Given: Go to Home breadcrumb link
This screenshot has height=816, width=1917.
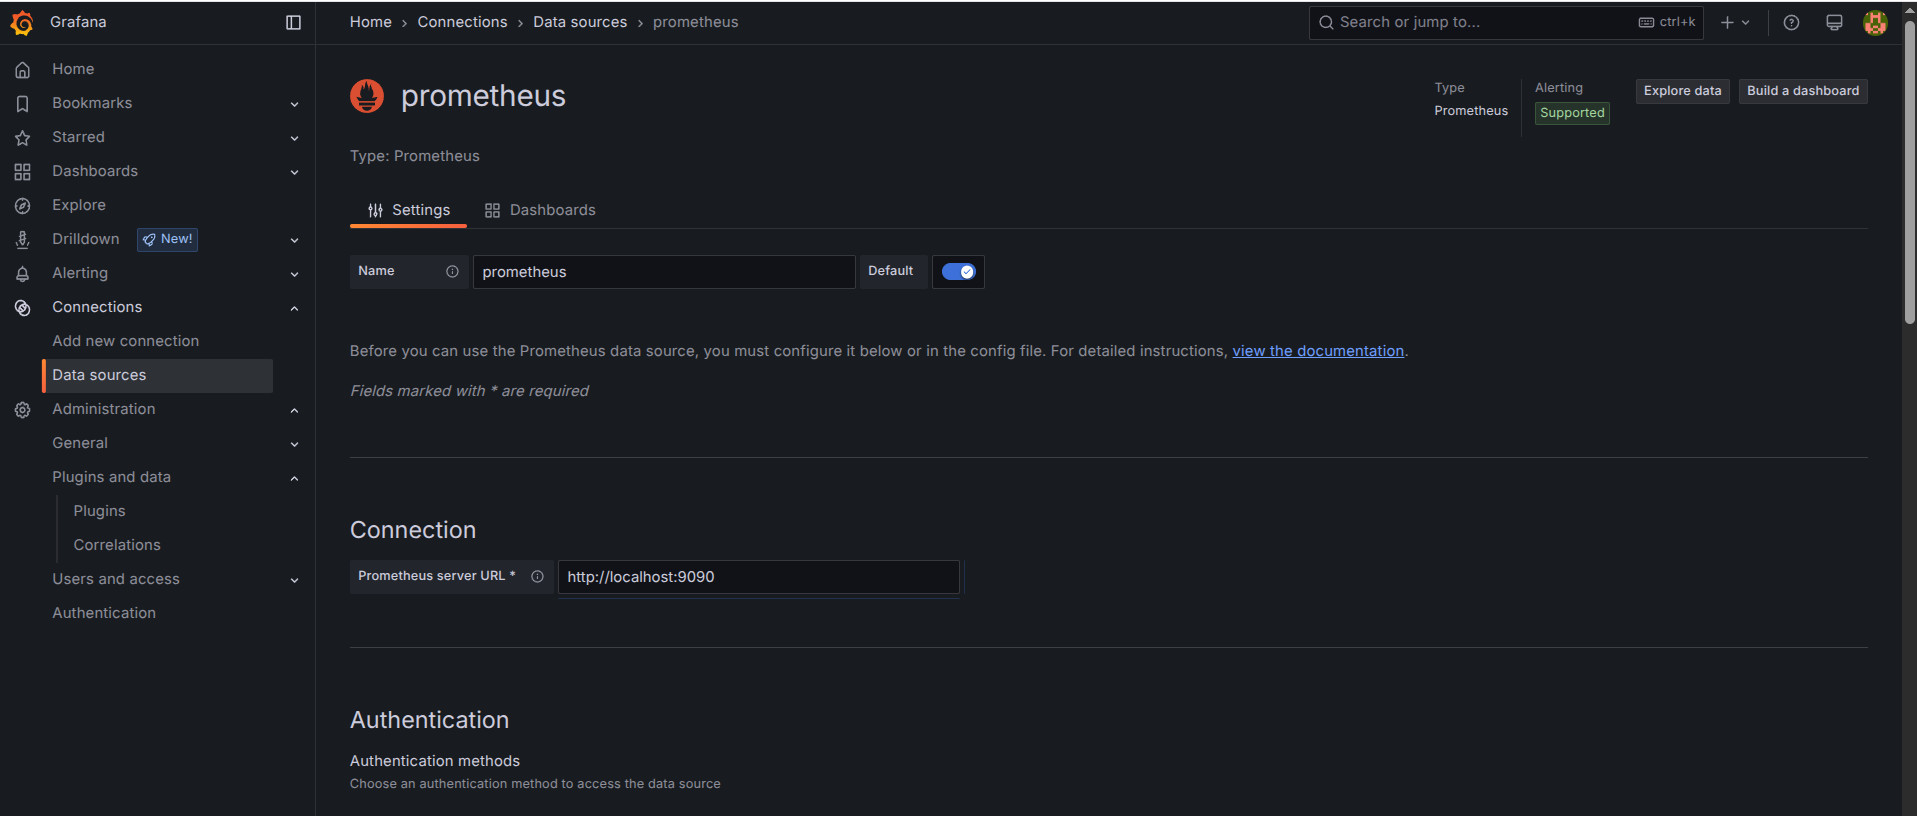Looking at the screenshot, I should coord(371,22).
